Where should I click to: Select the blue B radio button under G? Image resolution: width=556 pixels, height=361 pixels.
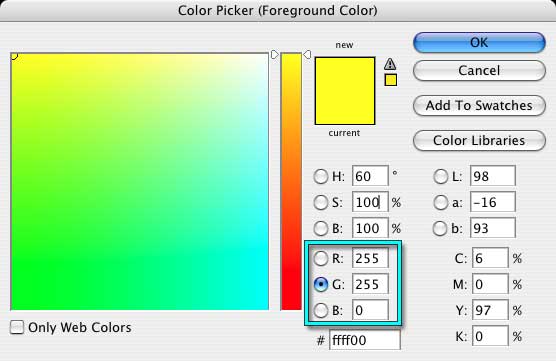[321, 310]
